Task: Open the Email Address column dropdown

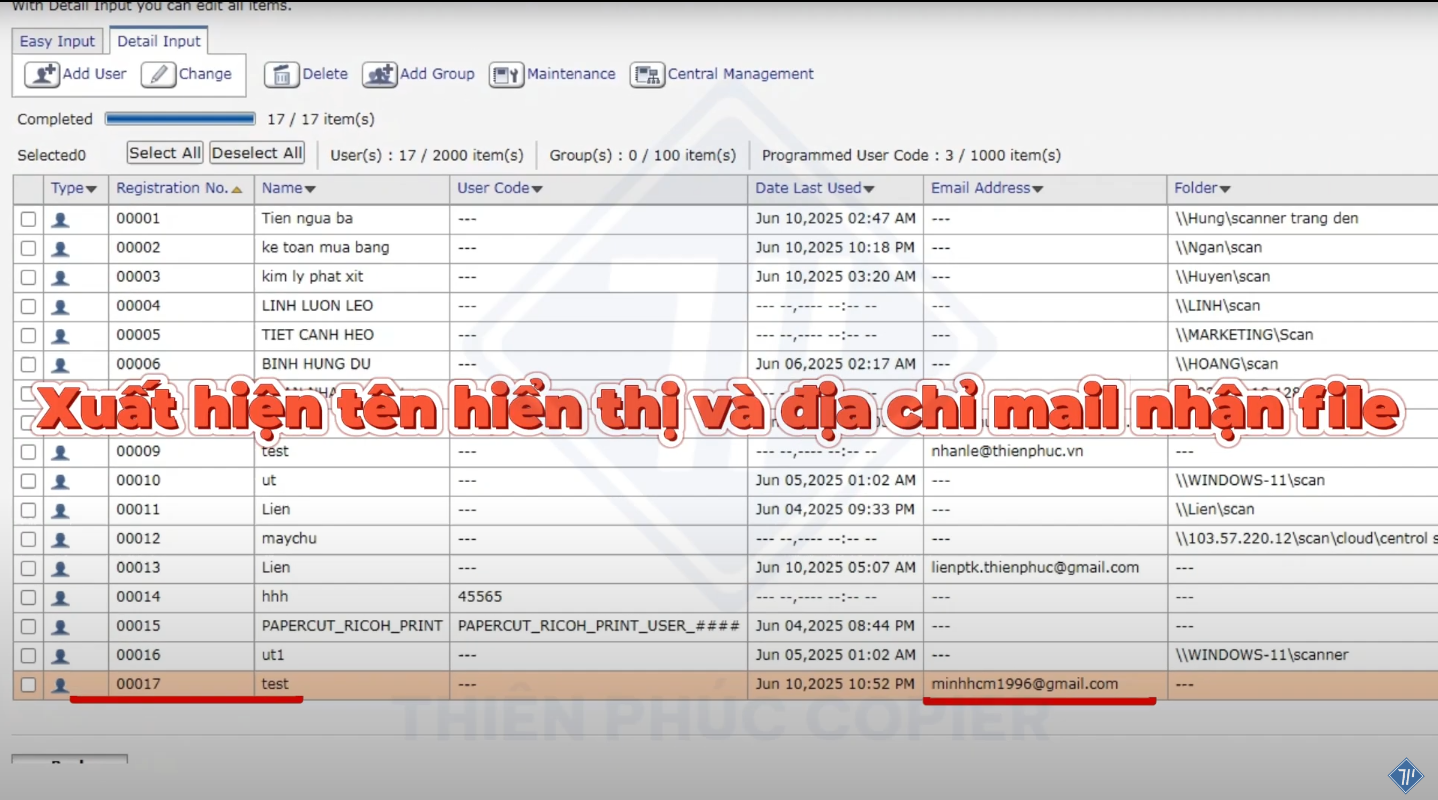Action: point(1038,189)
